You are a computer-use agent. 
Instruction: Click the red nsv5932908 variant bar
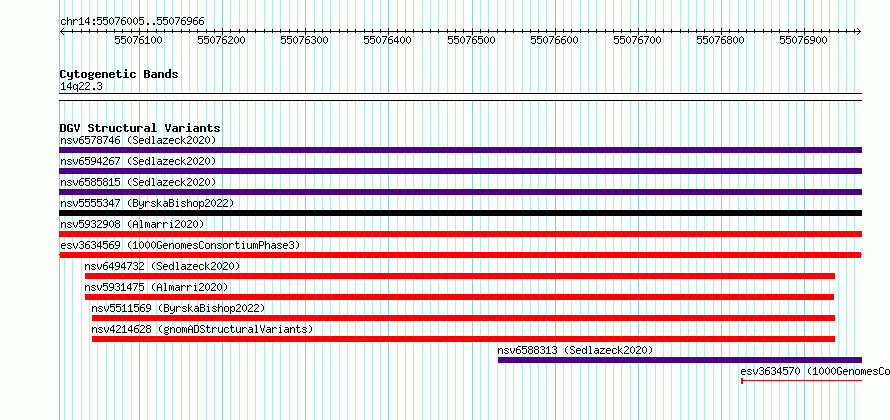[460, 234]
